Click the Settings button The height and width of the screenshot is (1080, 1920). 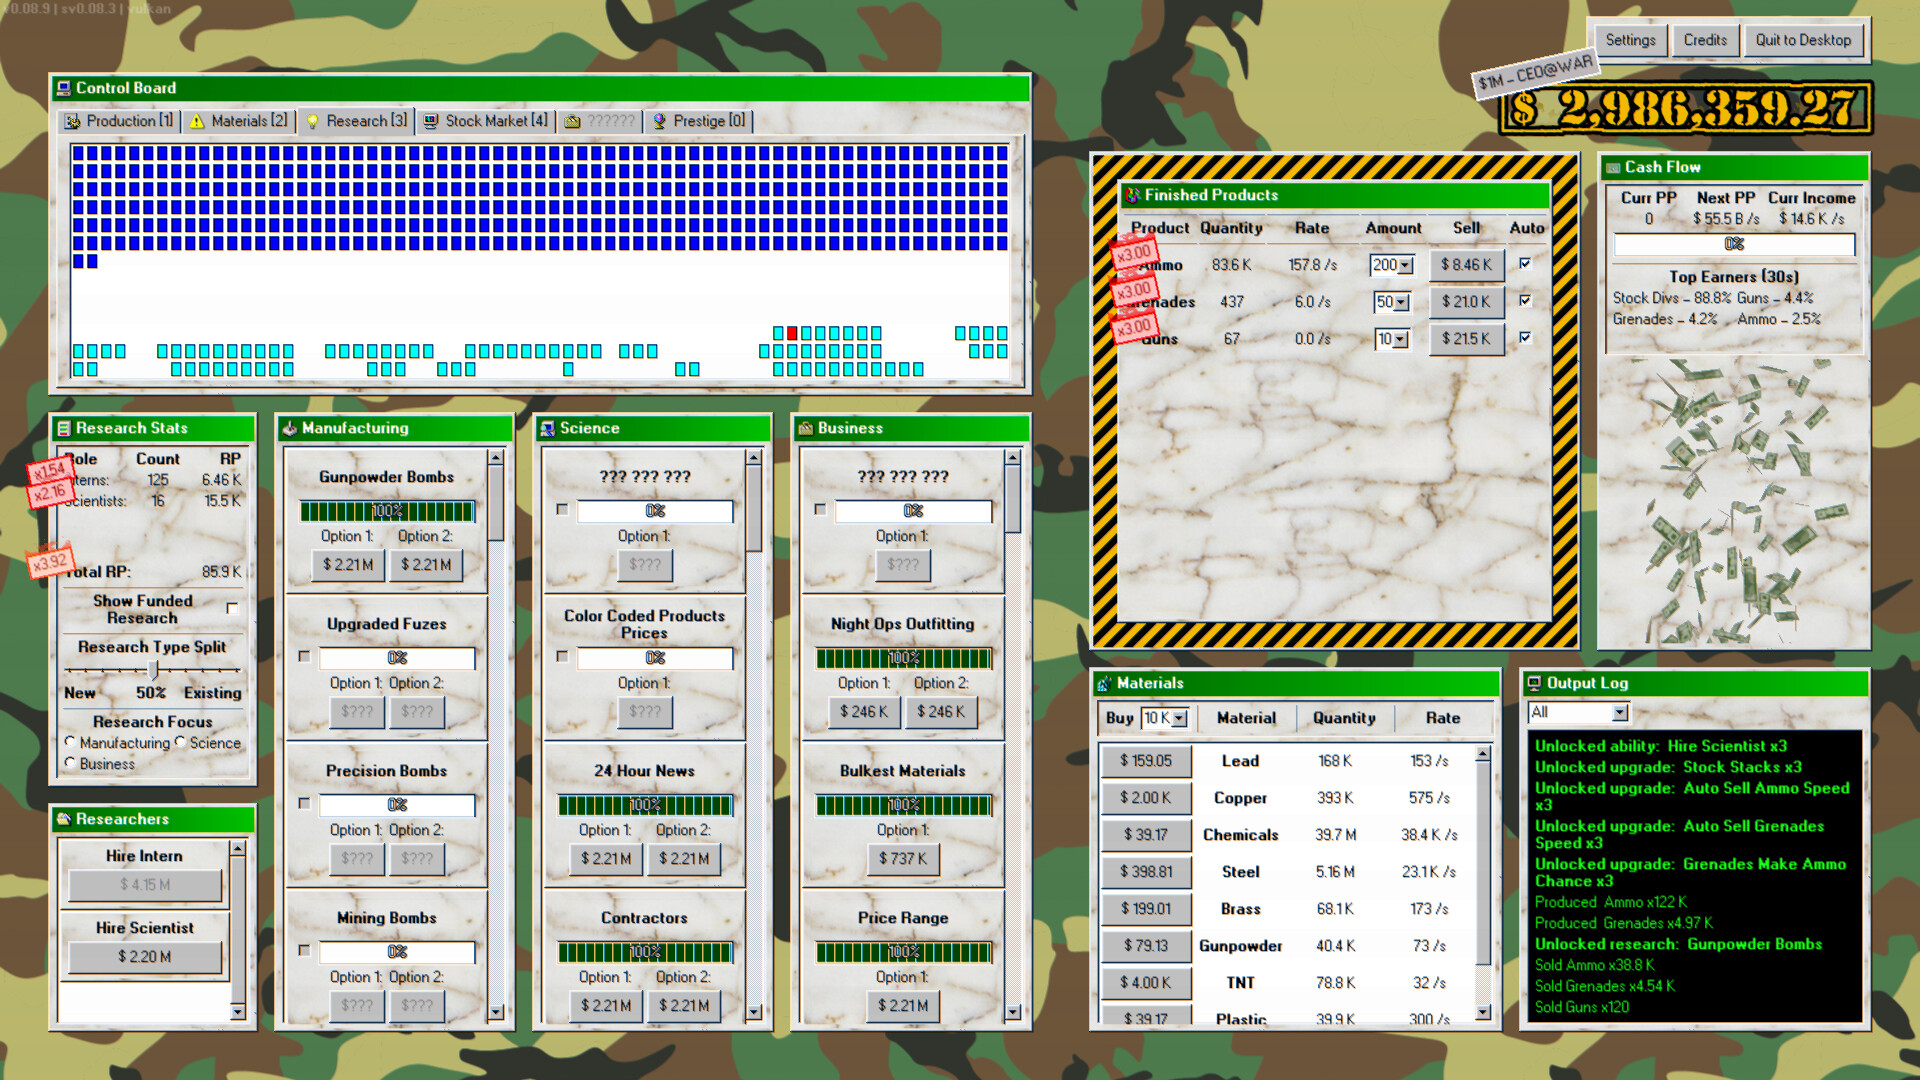click(1630, 40)
